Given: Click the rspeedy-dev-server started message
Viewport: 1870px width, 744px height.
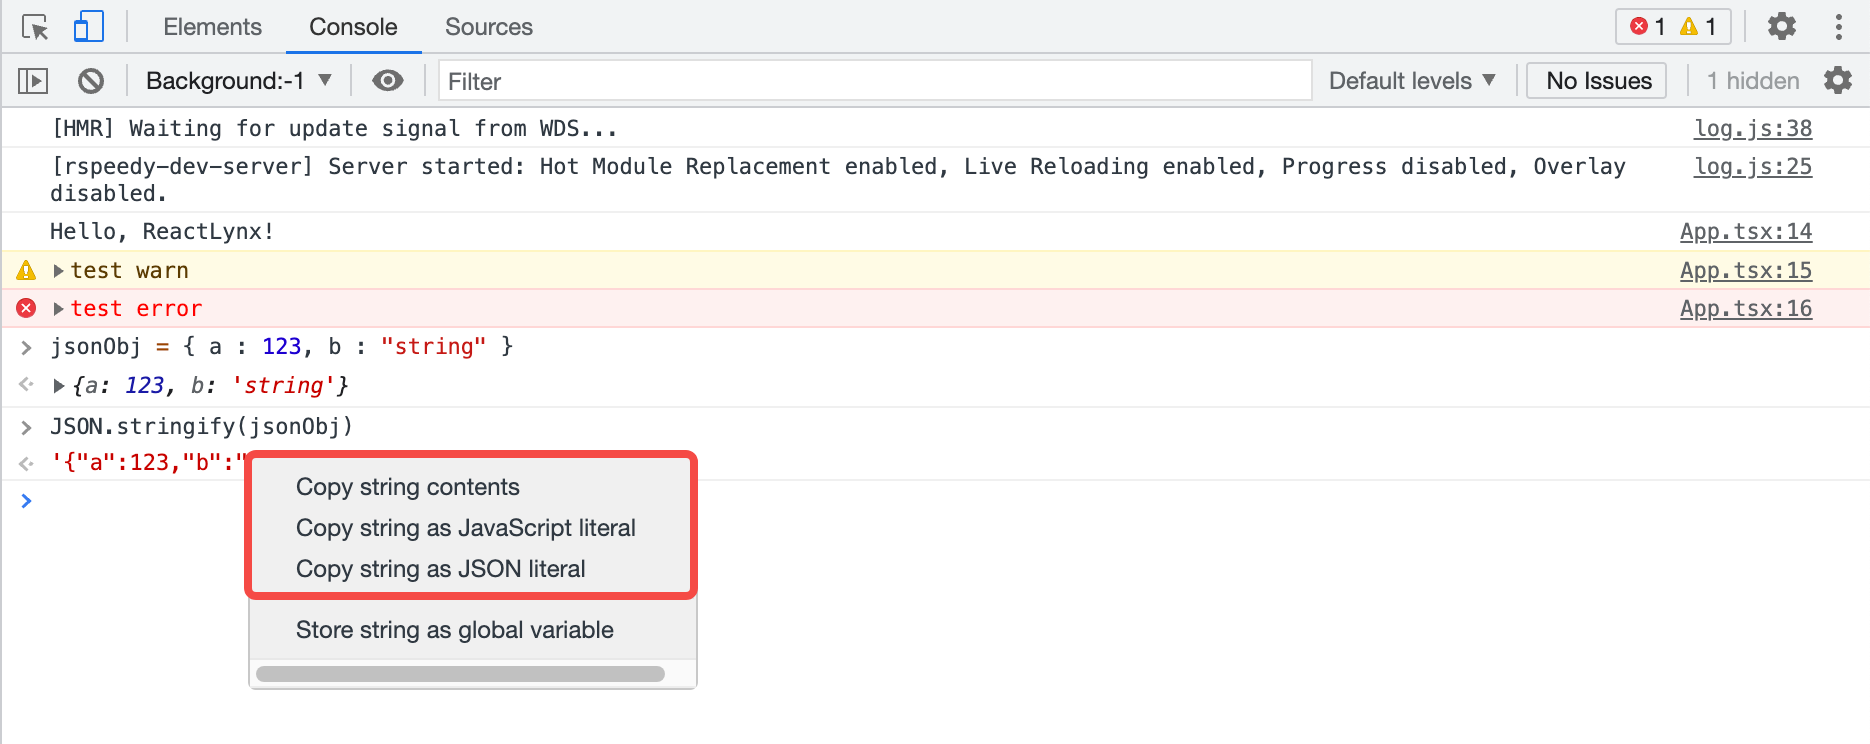Looking at the screenshot, I should (x=838, y=179).
